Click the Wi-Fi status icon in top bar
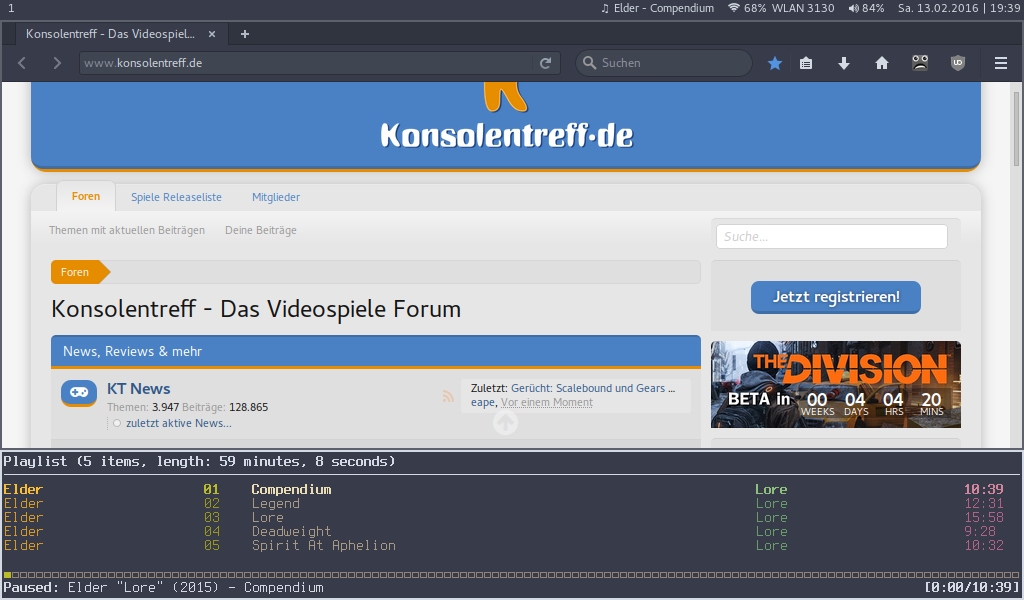This screenshot has width=1024, height=600. coord(734,8)
